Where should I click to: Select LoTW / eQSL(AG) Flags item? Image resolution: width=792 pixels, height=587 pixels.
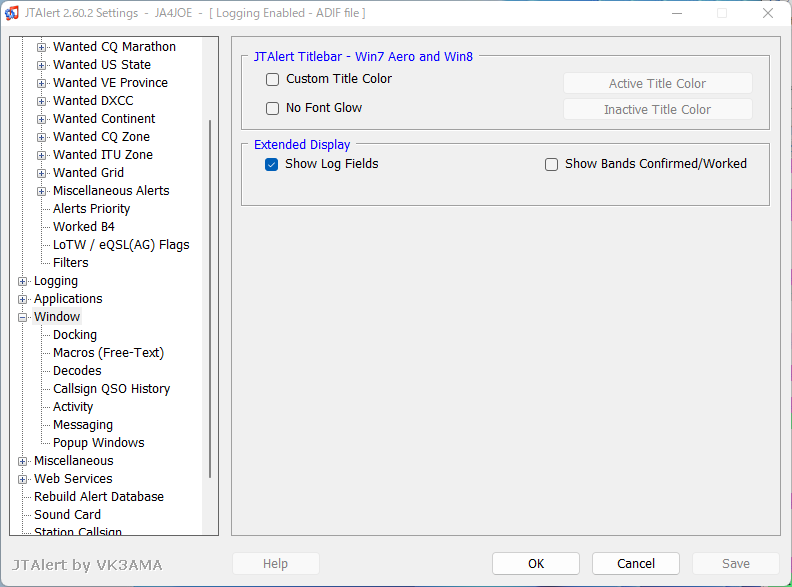[121, 245]
